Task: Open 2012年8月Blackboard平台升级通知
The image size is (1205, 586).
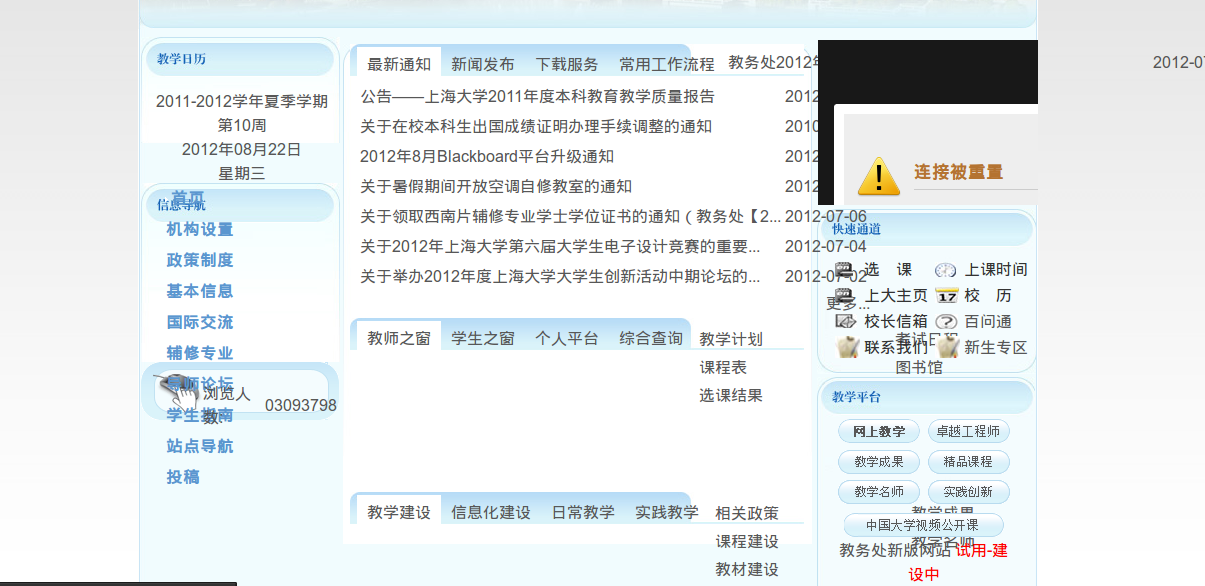Action: [487, 157]
